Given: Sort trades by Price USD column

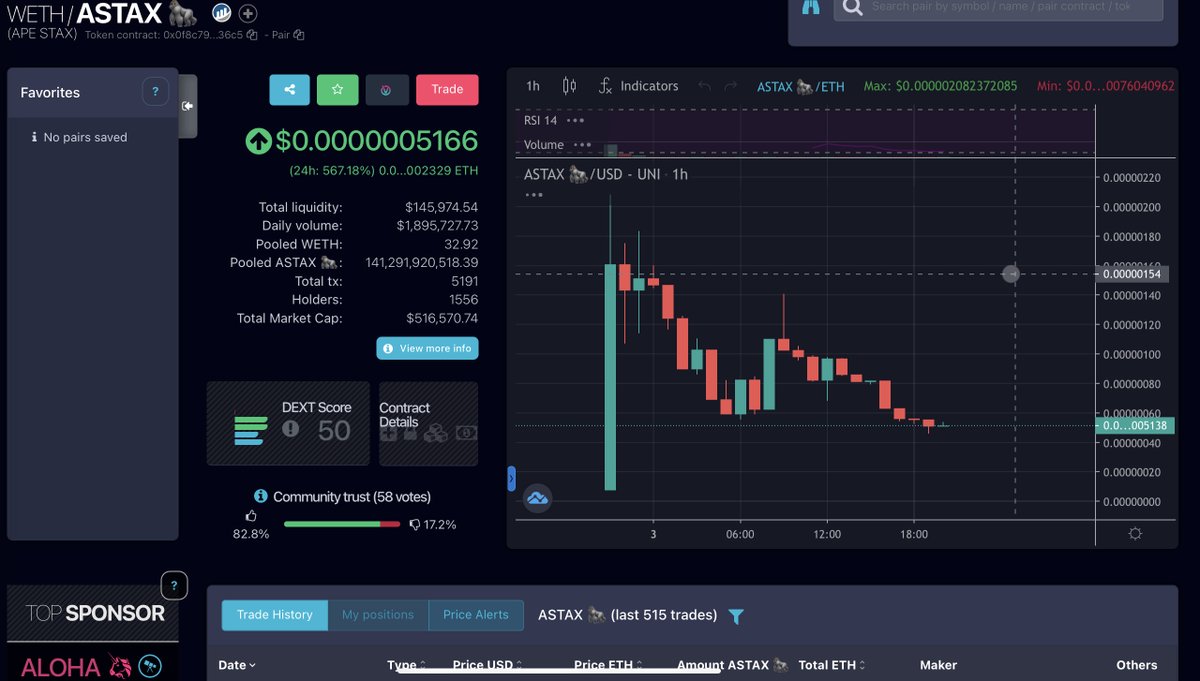Looking at the screenshot, I should click(487, 665).
